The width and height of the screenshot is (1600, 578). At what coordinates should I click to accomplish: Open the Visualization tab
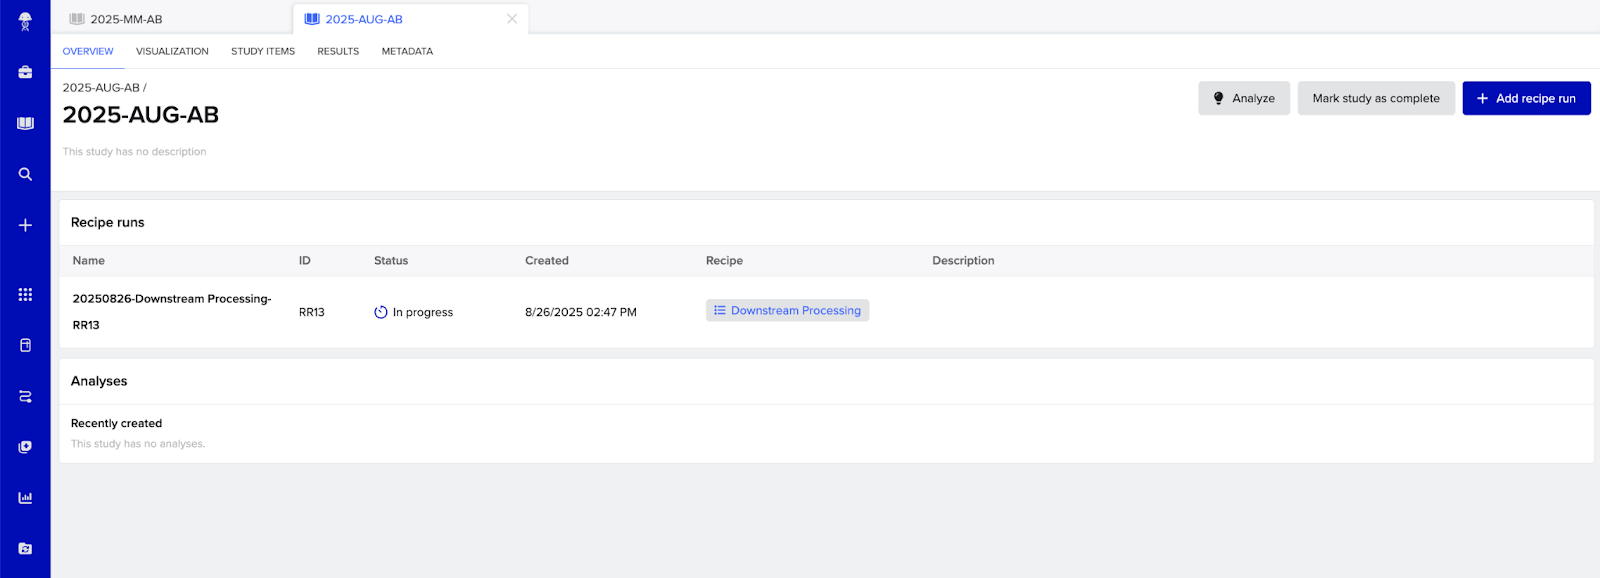pyautogui.click(x=172, y=51)
